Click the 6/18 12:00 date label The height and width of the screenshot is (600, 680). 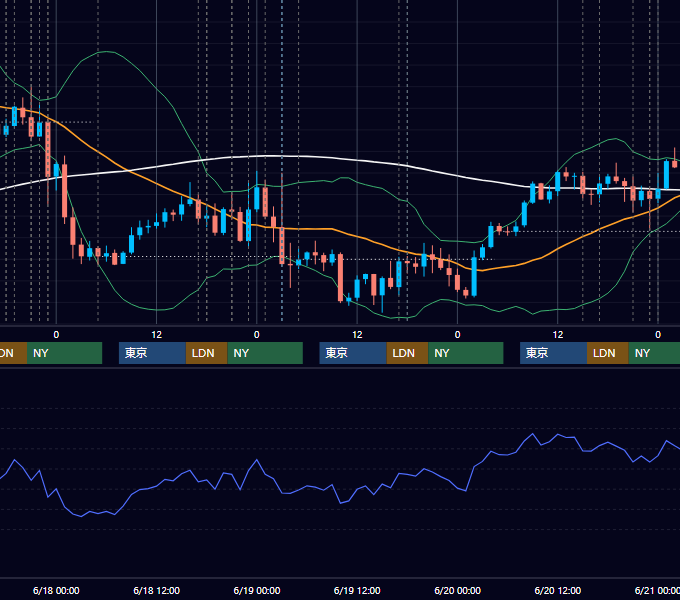[157, 590]
